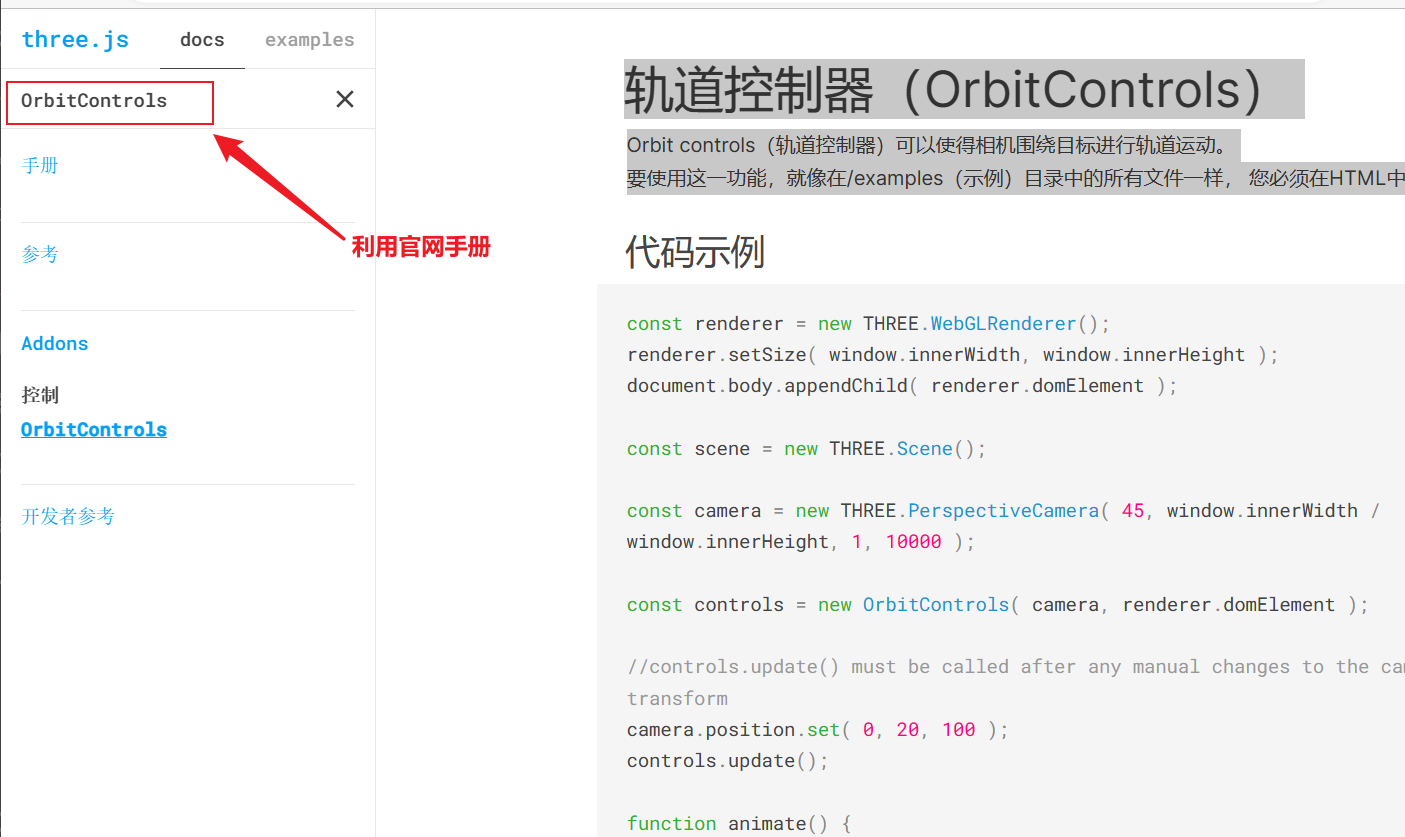Switch to the examples tab

(x=309, y=40)
